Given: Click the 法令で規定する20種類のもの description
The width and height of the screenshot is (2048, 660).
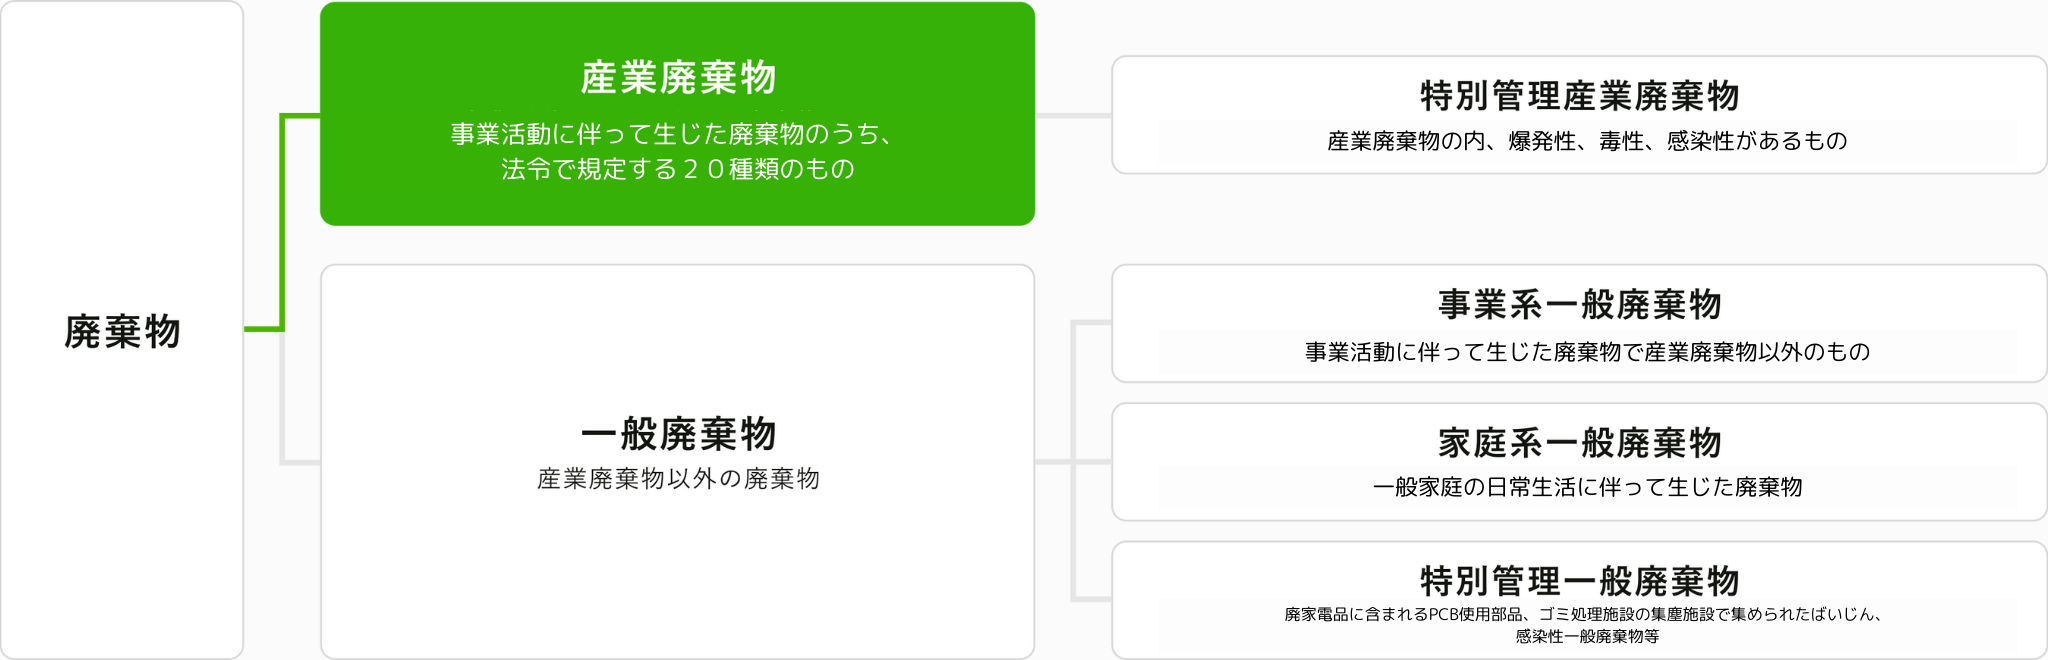Looking at the screenshot, I should click(678, 169).
